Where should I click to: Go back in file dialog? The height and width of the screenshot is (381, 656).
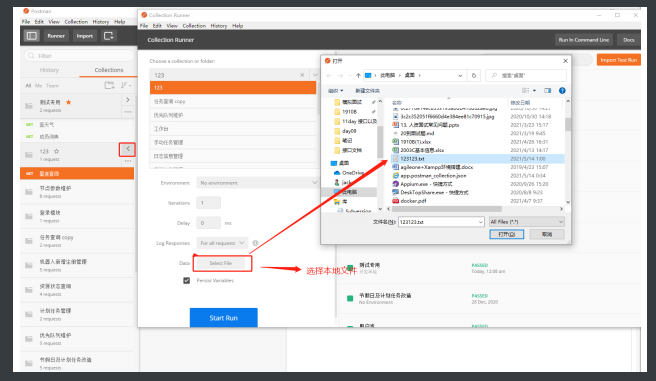click(x=329, y=75)
